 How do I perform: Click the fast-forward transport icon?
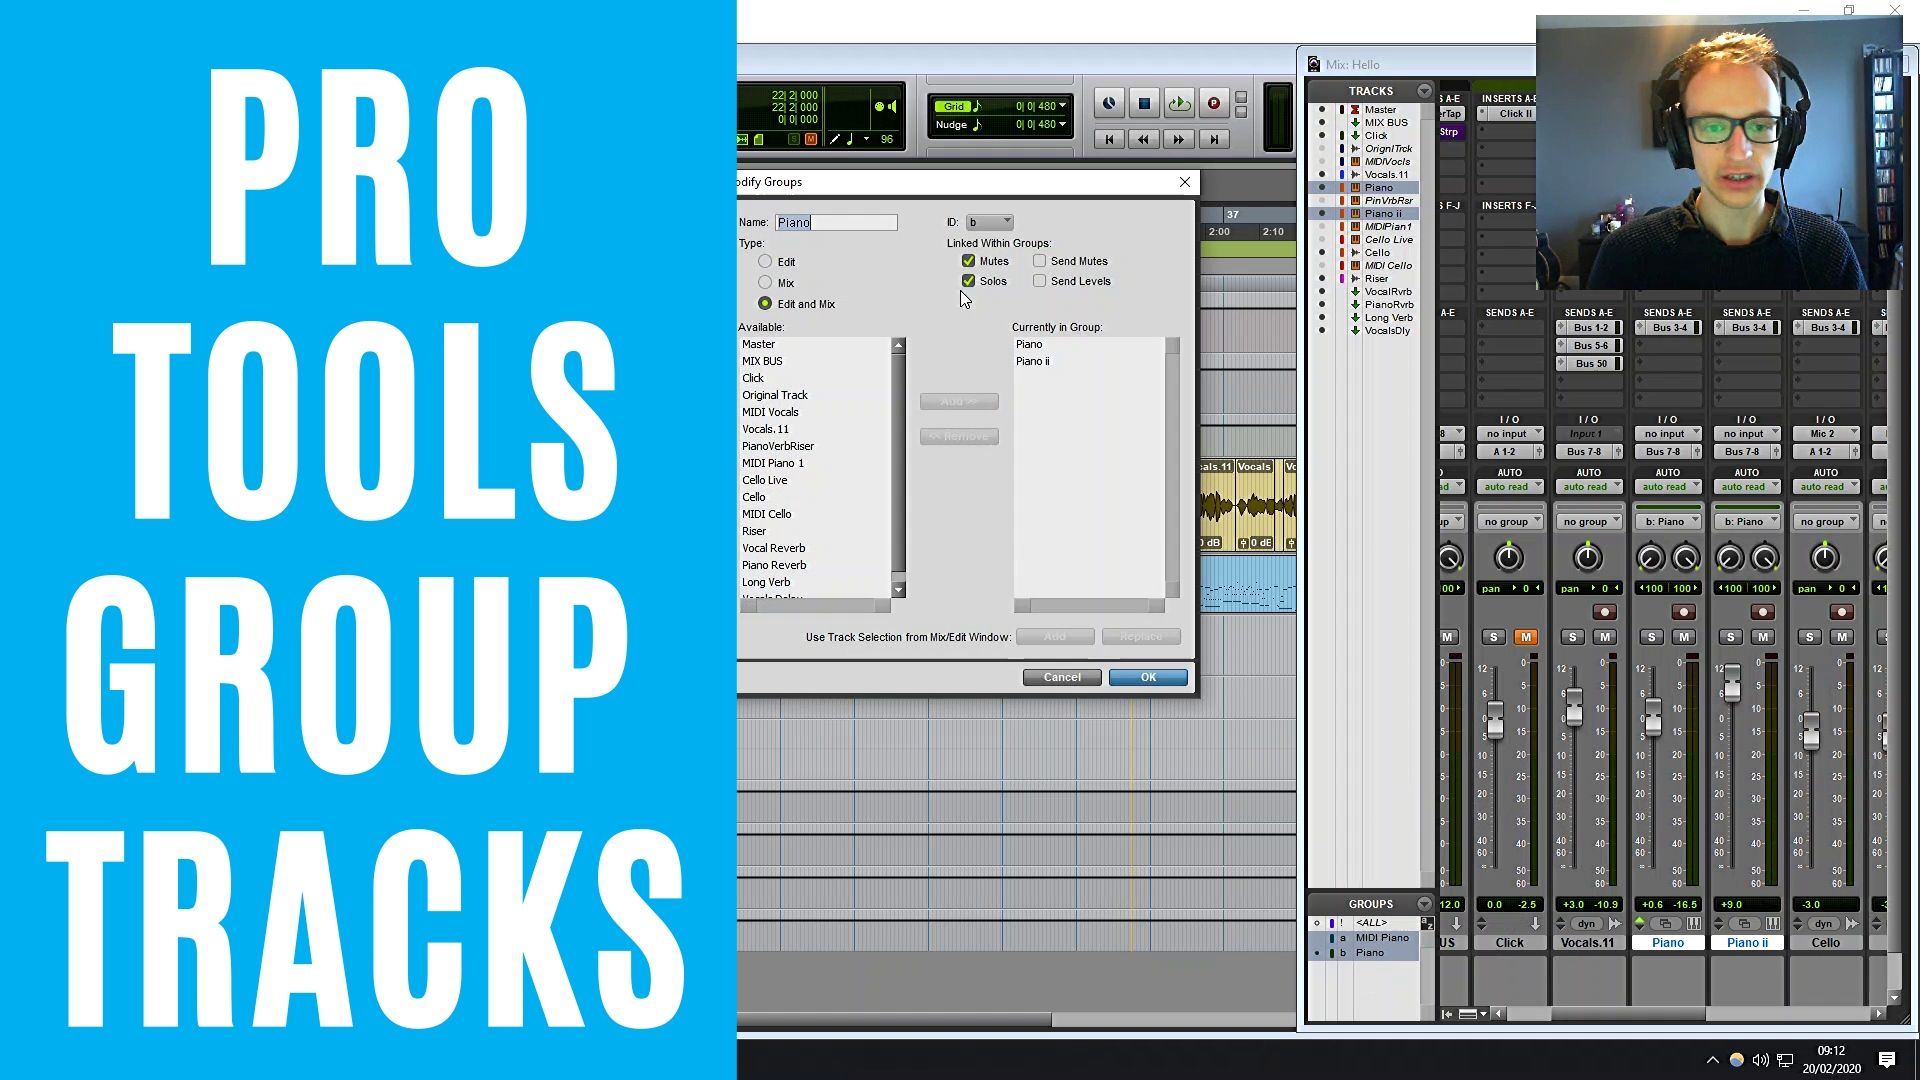[x=1179, y=140]
